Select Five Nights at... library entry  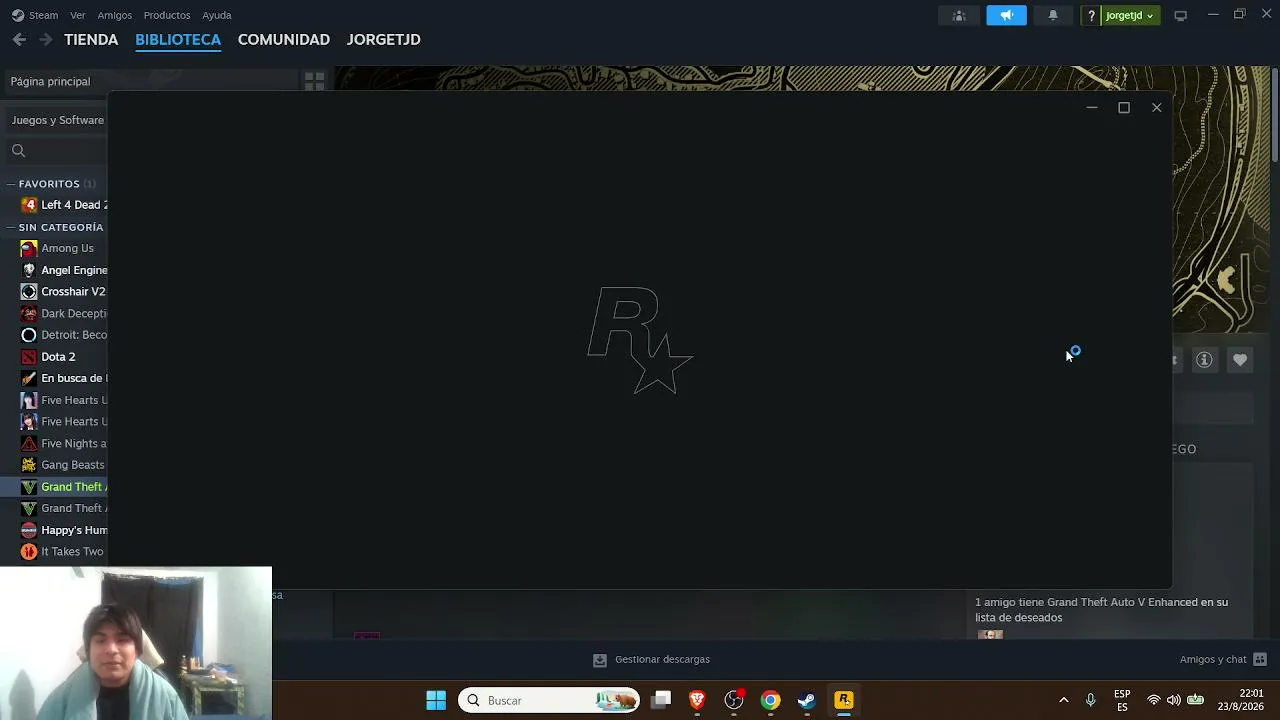[74, 444]
